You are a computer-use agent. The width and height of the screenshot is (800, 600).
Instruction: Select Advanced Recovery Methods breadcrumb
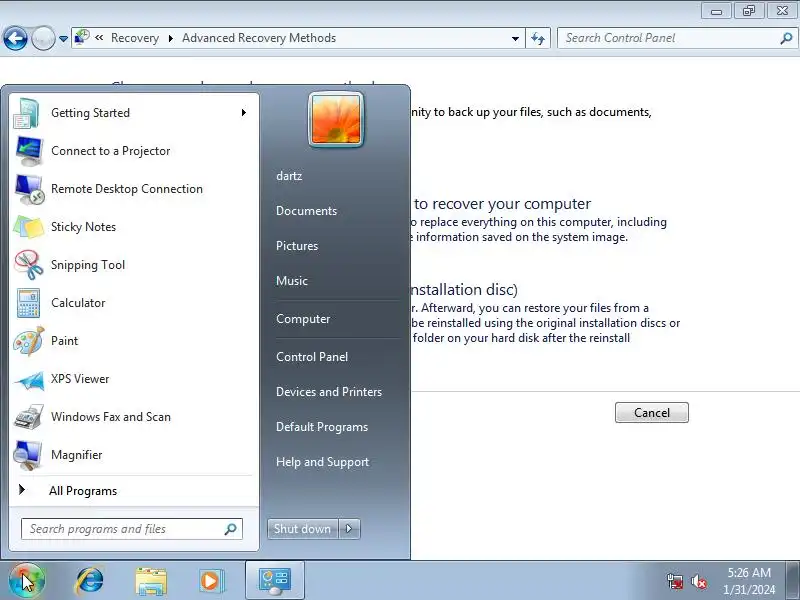coord(259,38)
